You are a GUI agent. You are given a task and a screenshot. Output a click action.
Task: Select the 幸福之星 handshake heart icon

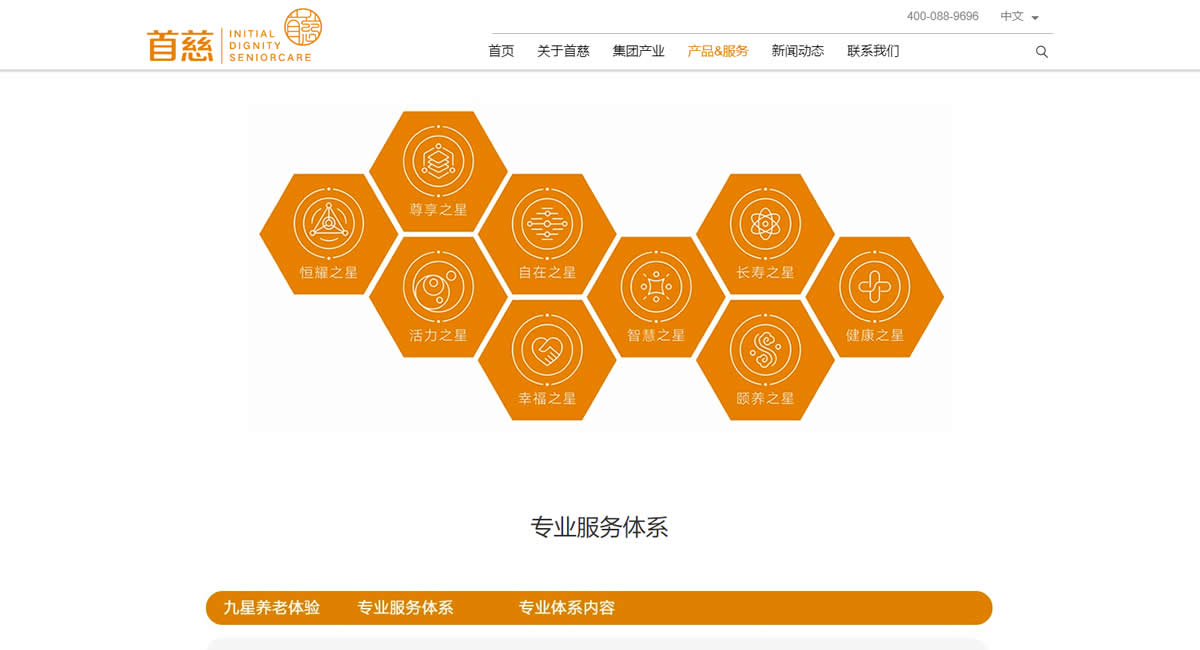(547, 350)
